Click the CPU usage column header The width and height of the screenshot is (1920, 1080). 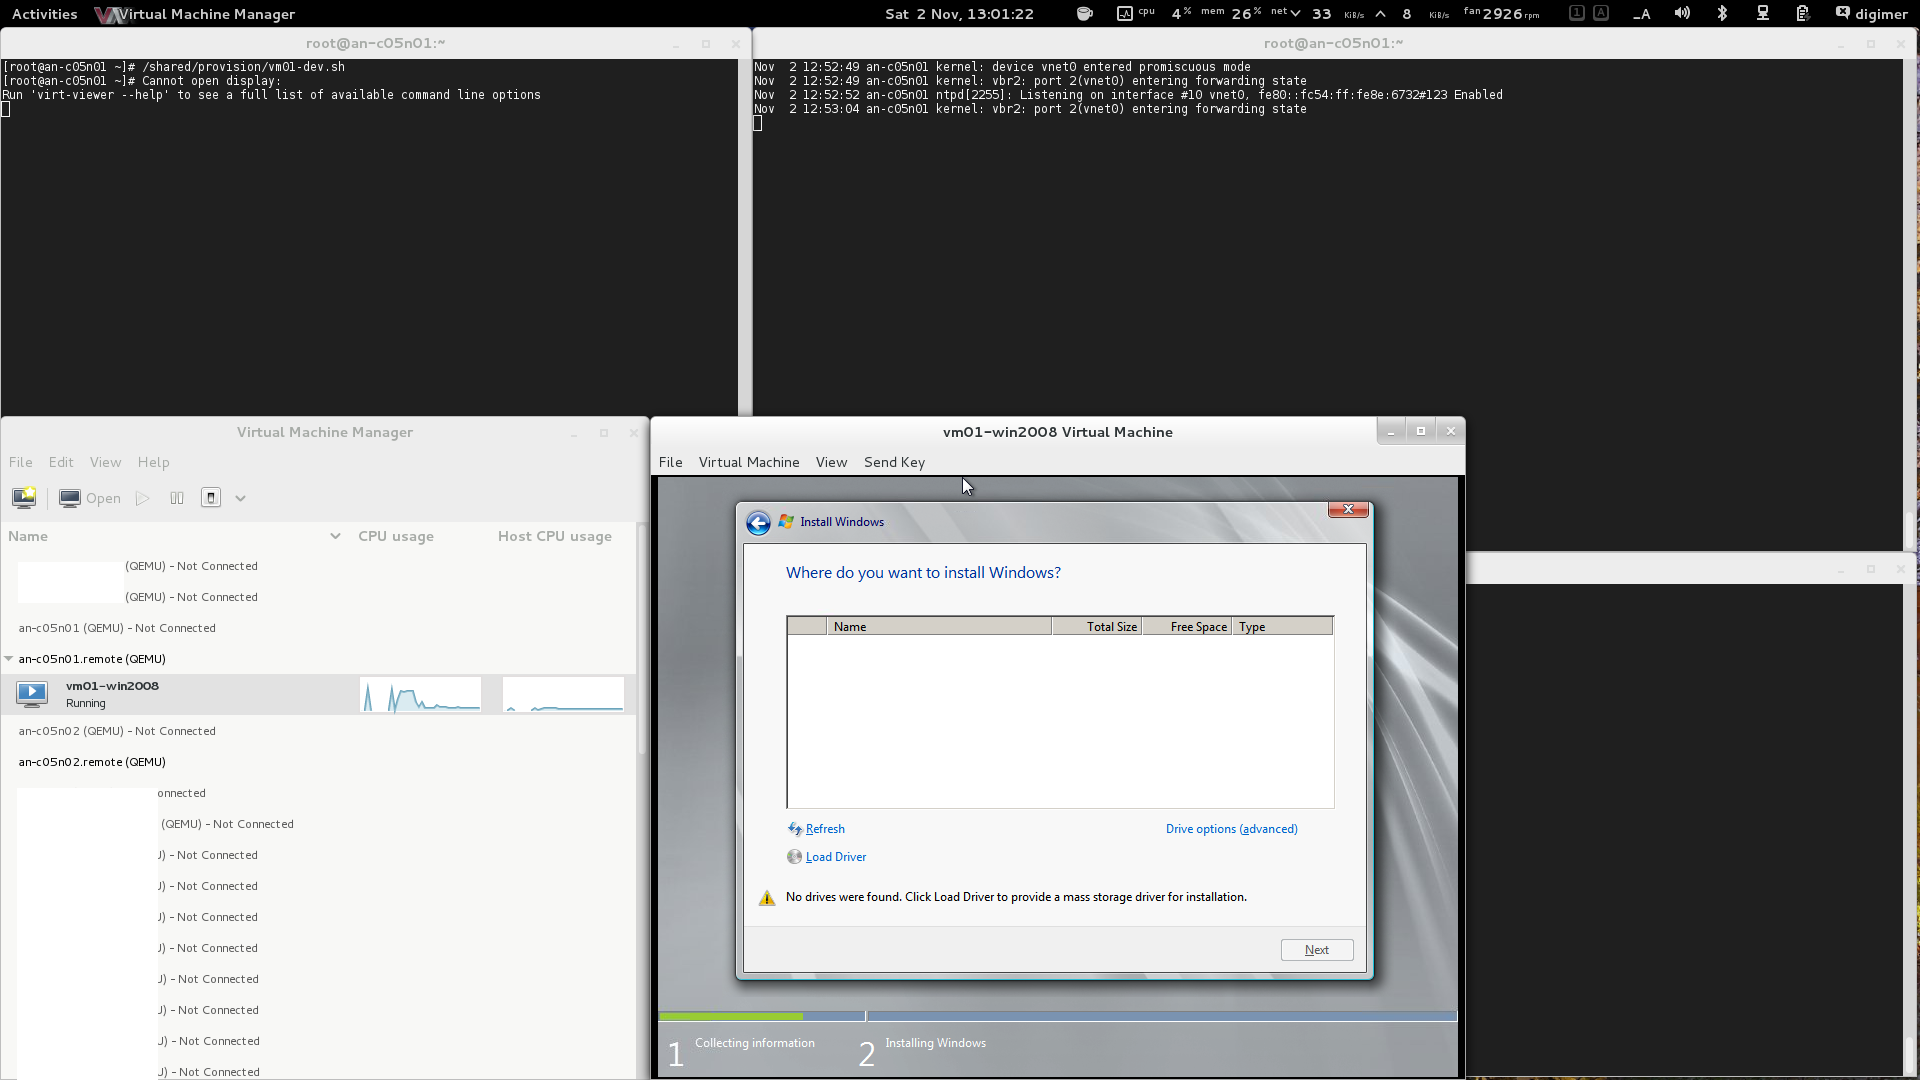coord(396,537)
